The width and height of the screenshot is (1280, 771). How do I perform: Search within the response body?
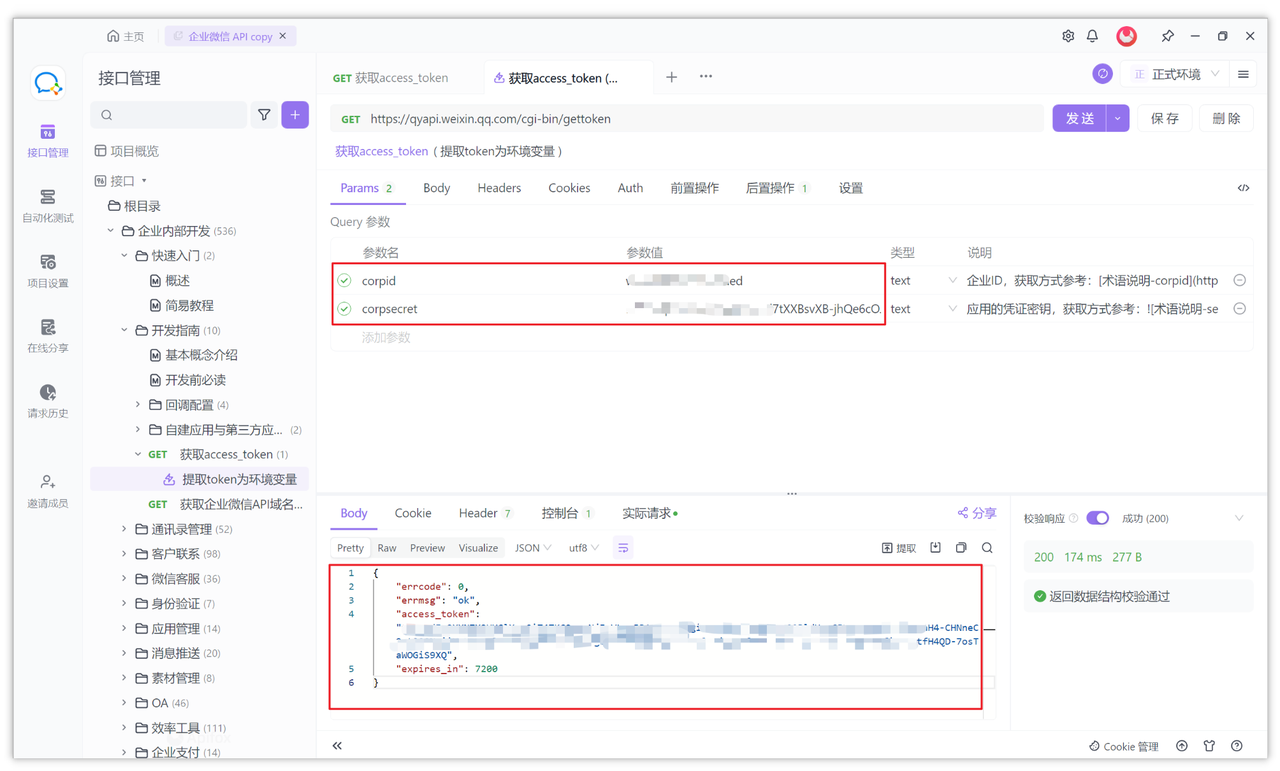pos(987,548)
